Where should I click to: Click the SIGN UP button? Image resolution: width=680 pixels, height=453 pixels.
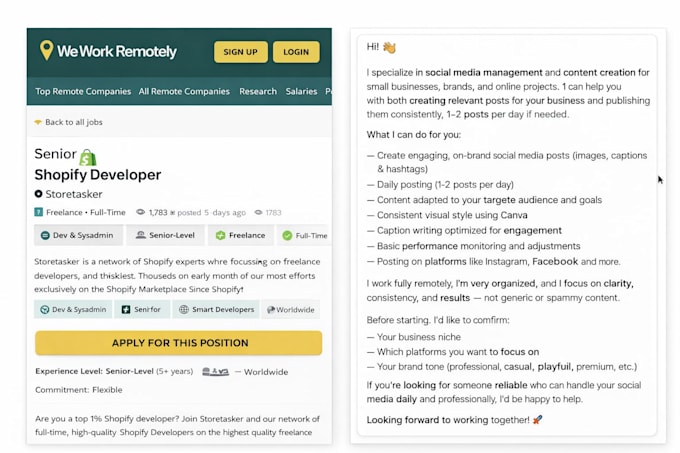pos(241,52)
